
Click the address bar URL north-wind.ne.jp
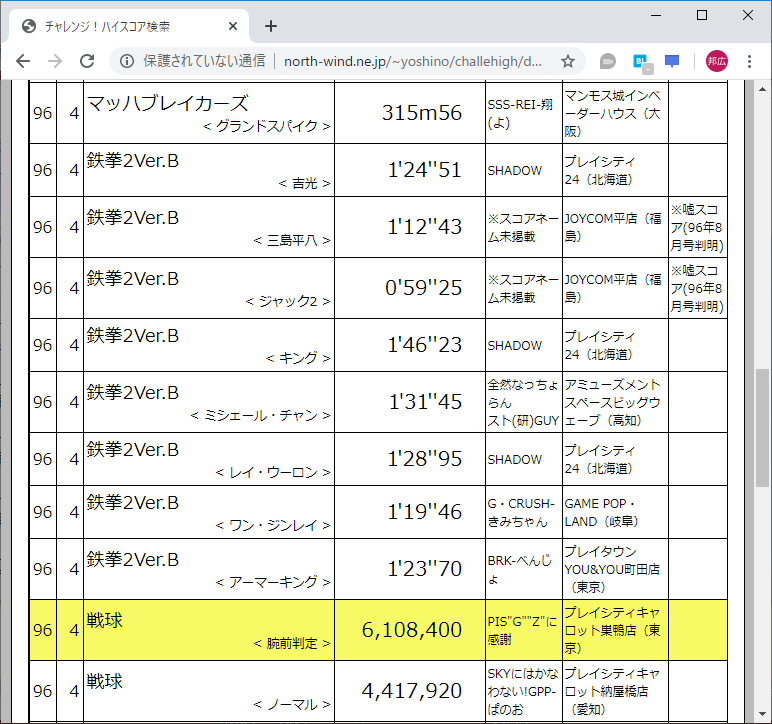(413, 61)
